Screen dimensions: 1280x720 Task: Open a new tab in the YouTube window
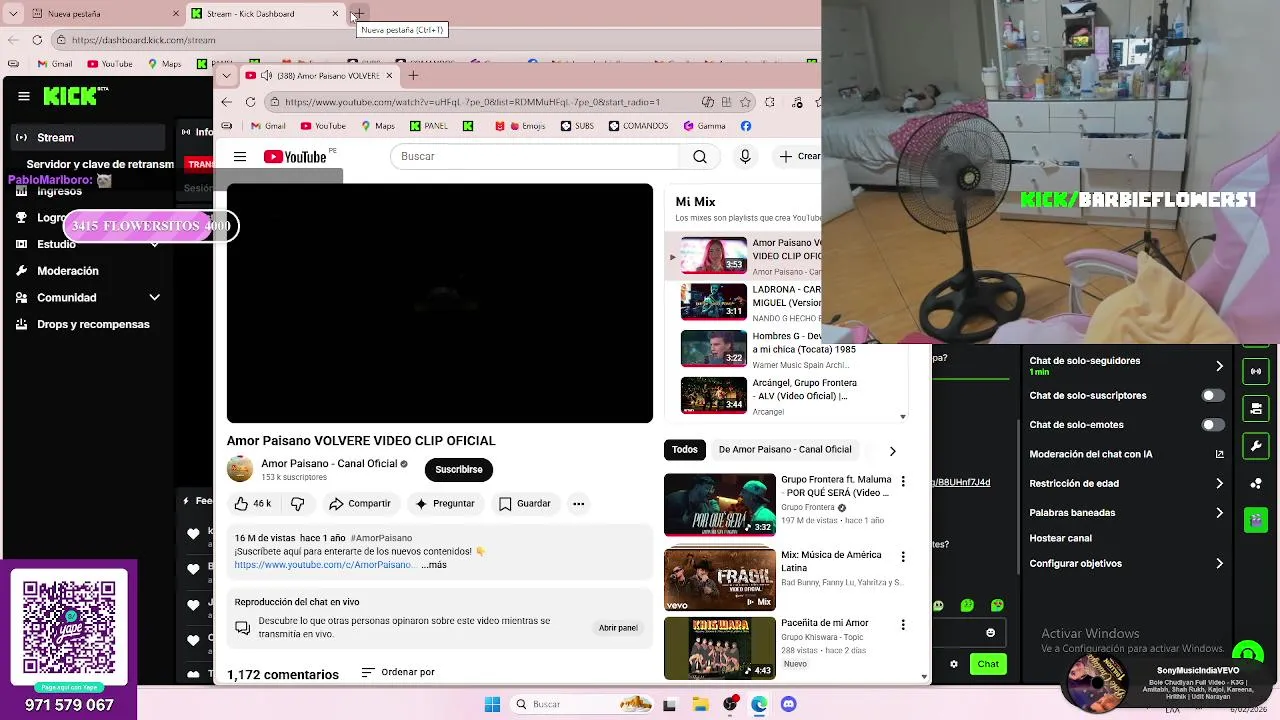tap(413, 75)
